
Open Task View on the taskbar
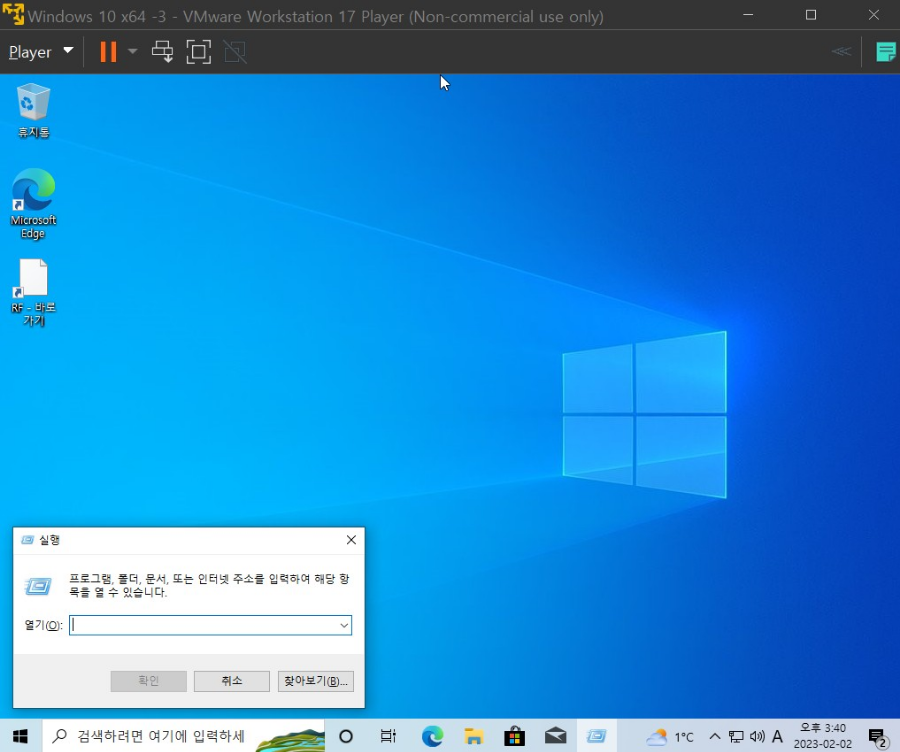click(388, 736)
